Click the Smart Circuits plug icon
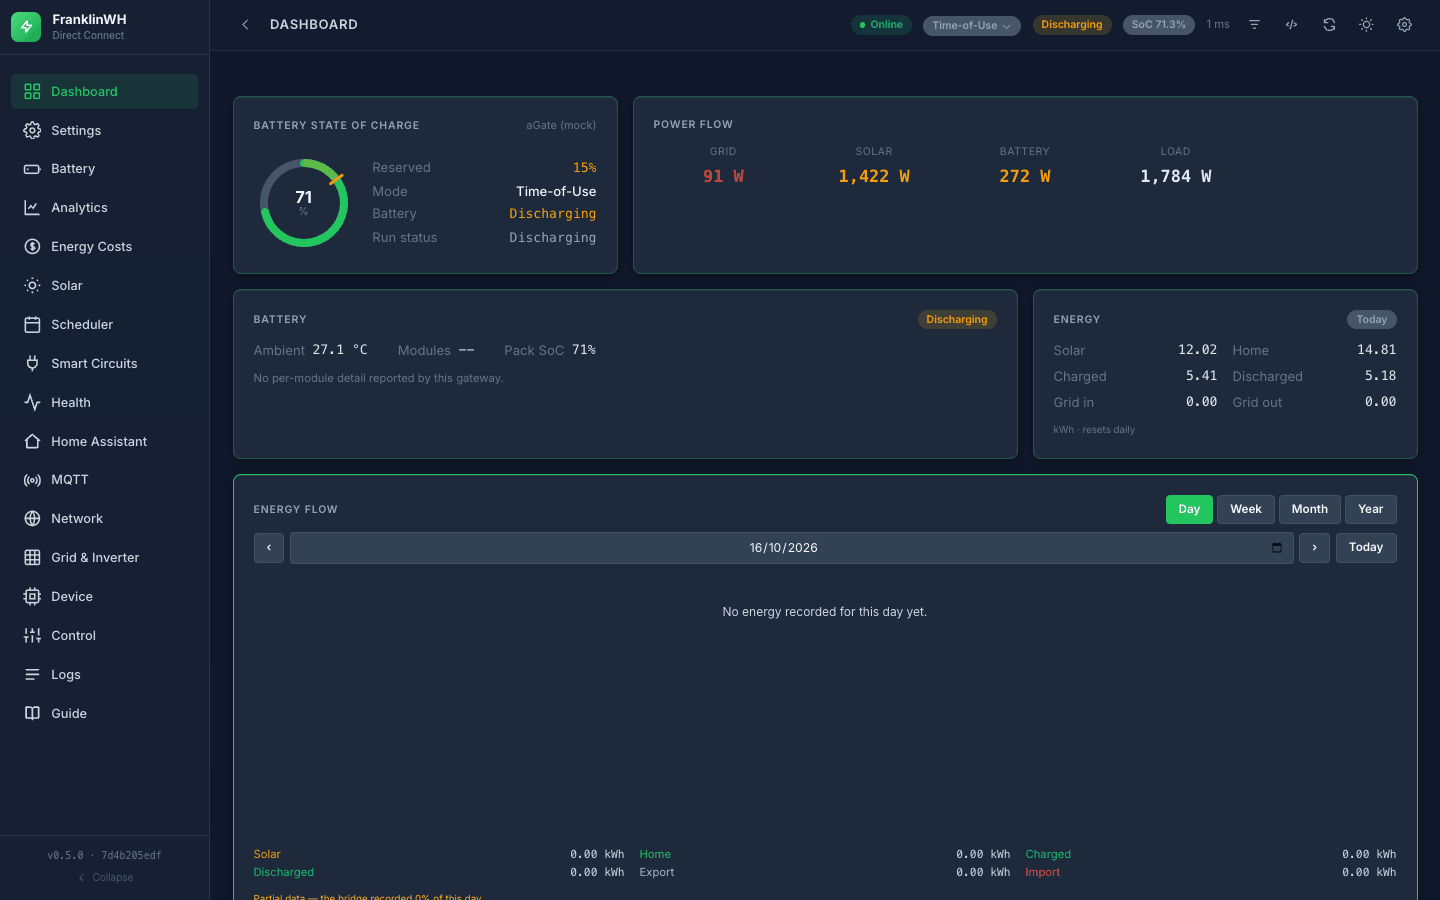The image size is (1440, 900). [x=32, y=364]
